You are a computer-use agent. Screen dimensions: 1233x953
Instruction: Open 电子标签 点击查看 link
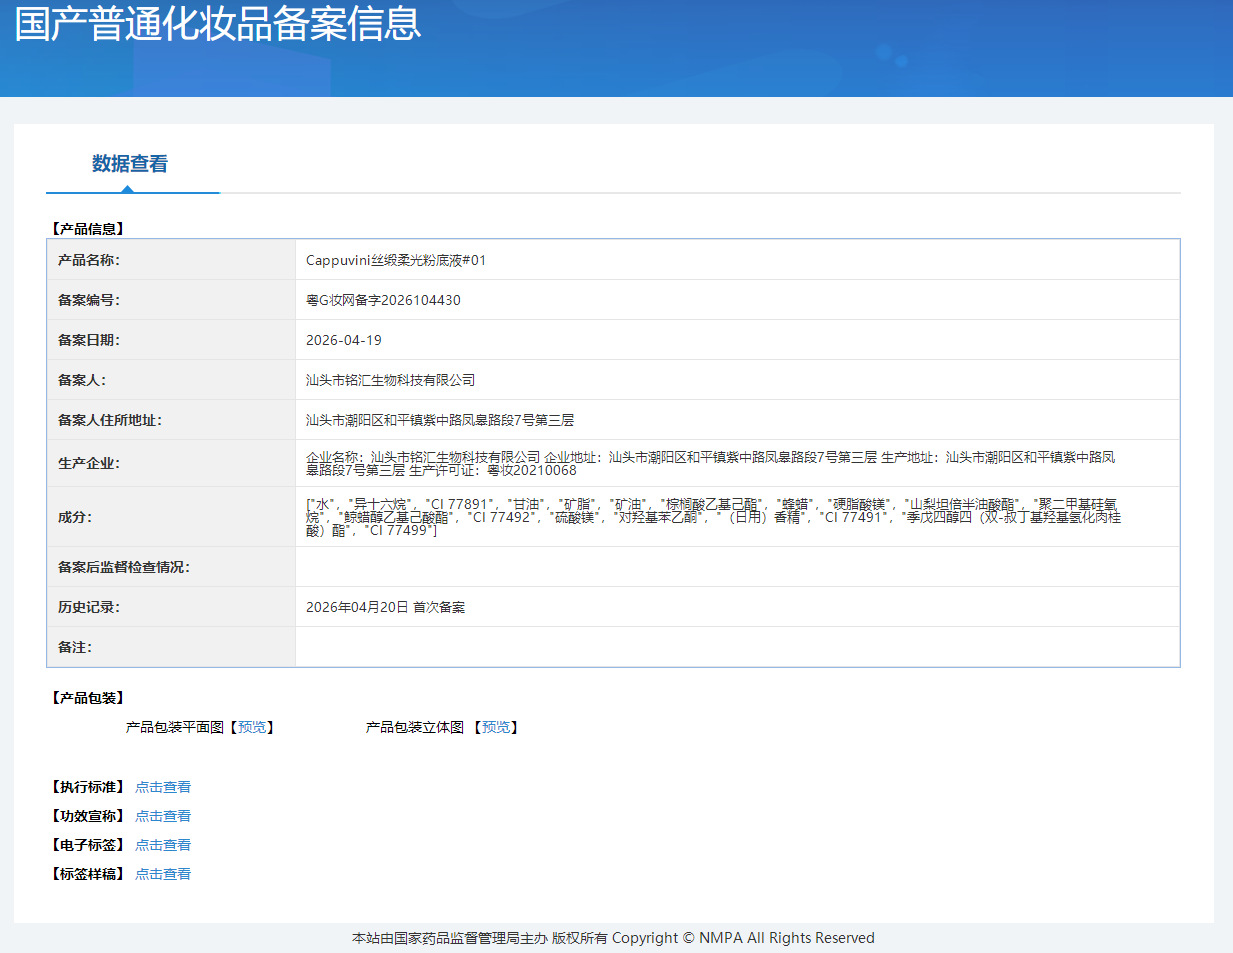coord(163,845)
